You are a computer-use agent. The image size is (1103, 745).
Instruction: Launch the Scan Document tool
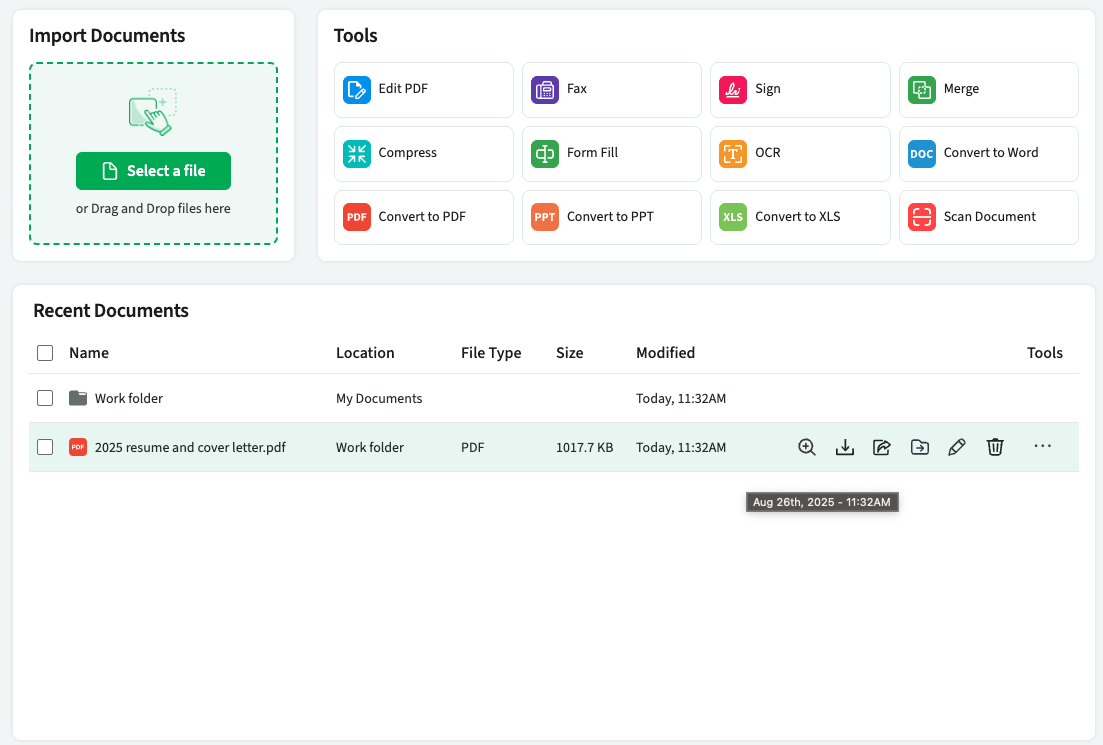click(x=988, y=217)
